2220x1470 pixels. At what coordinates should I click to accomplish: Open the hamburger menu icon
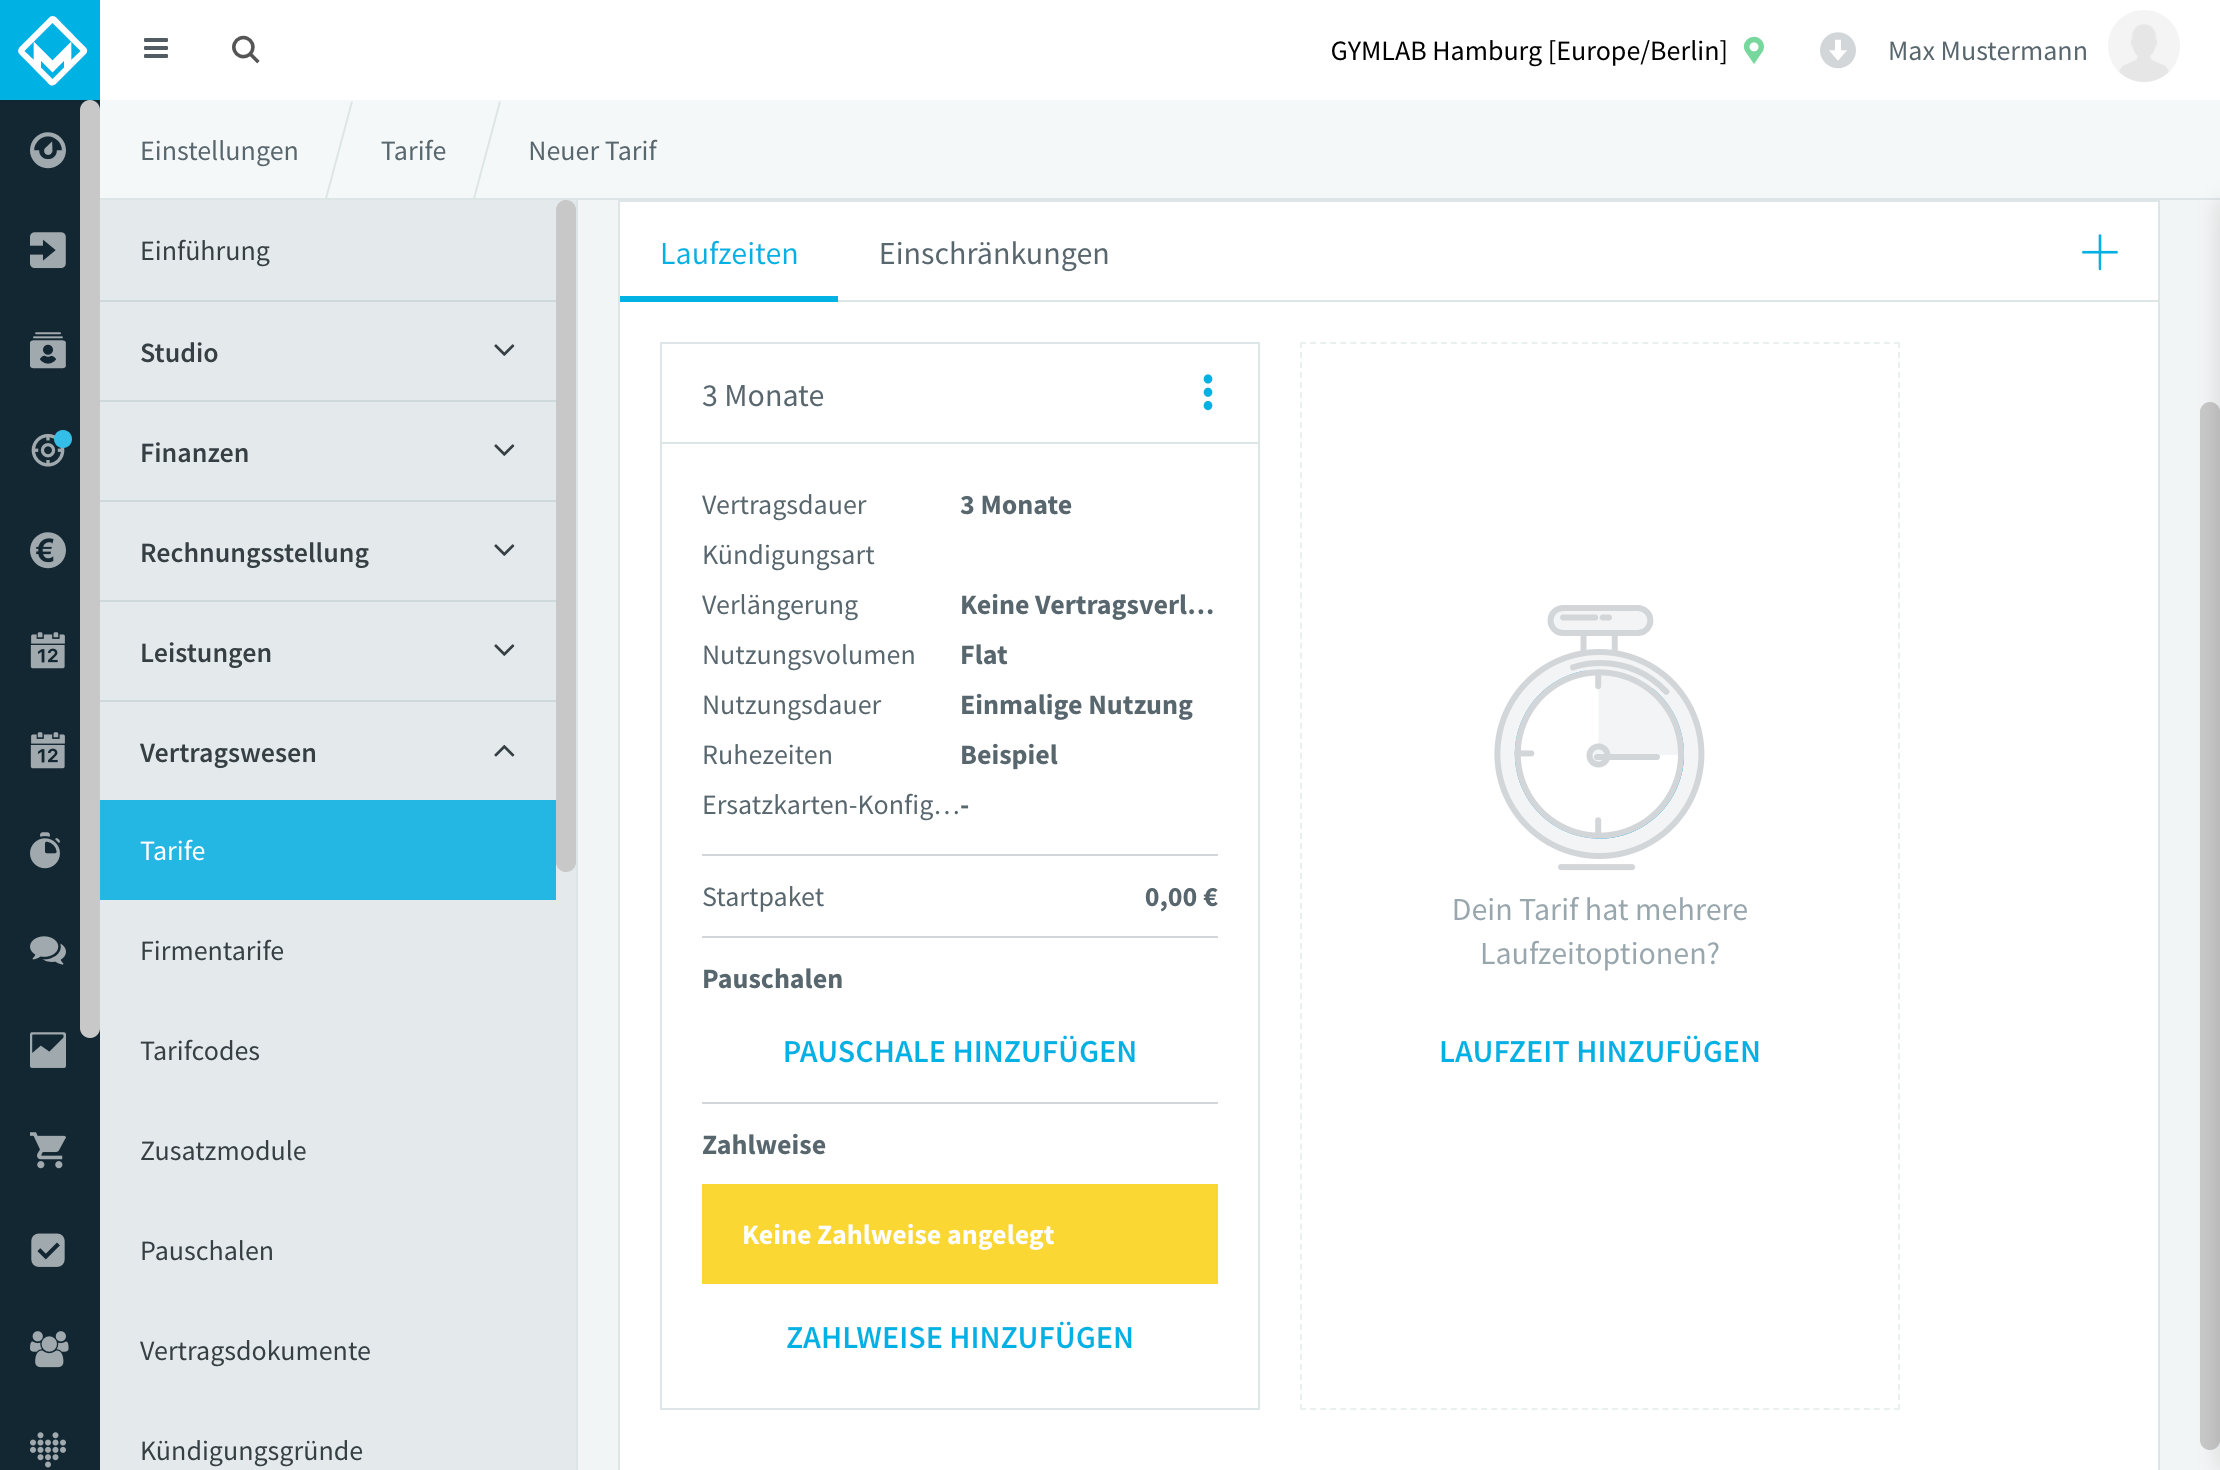156,49
